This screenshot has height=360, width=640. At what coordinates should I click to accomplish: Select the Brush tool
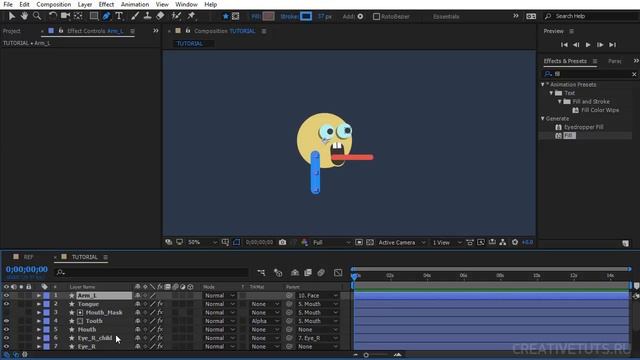click(x=135, y=16)
